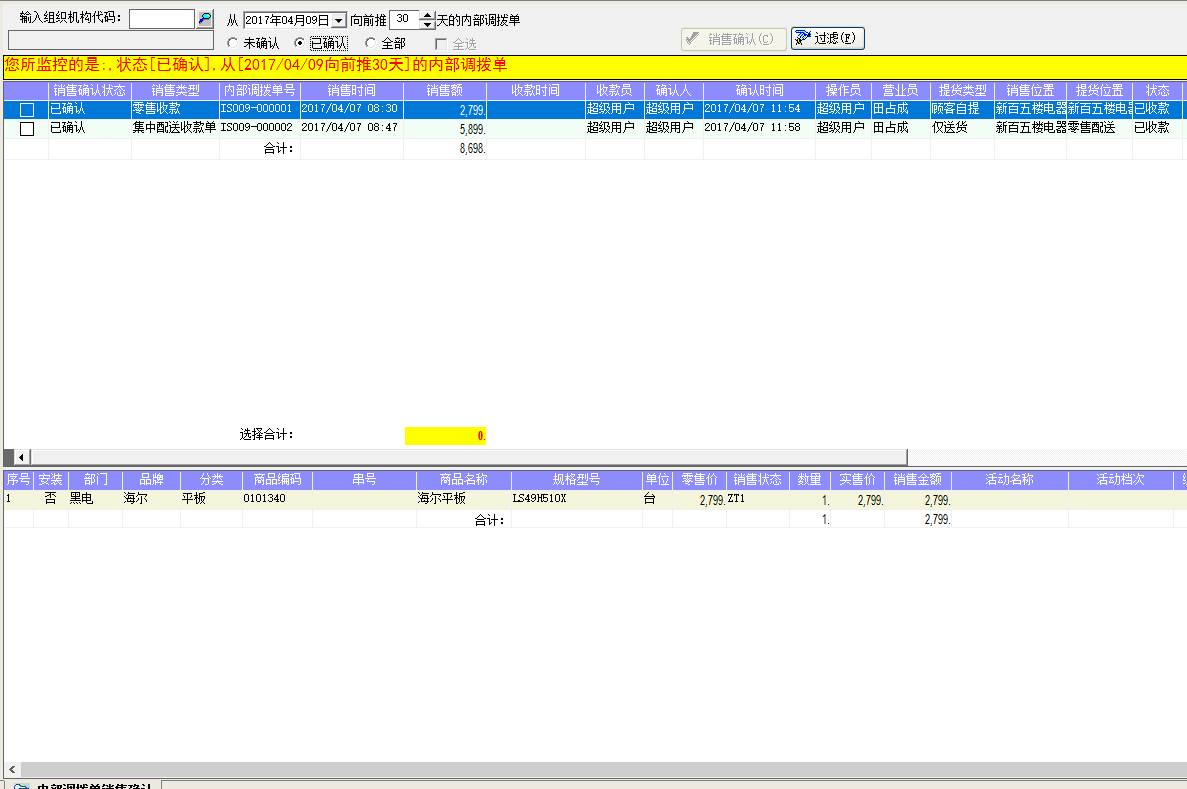Check the box for order IS009-000001
Screen dimensions: 1187x789
point(26,110)
